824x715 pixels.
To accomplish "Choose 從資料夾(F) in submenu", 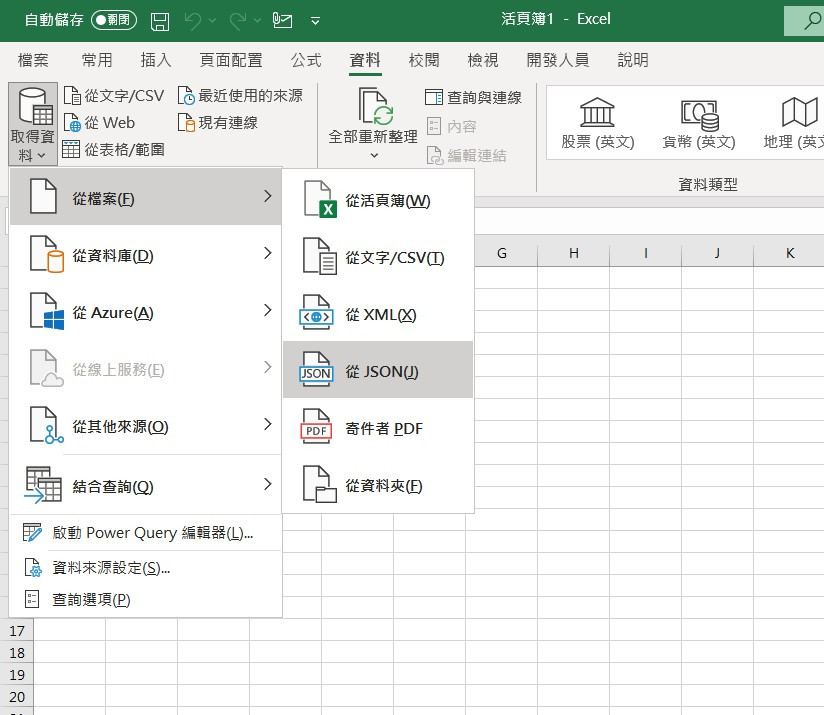I will (378, 485).
